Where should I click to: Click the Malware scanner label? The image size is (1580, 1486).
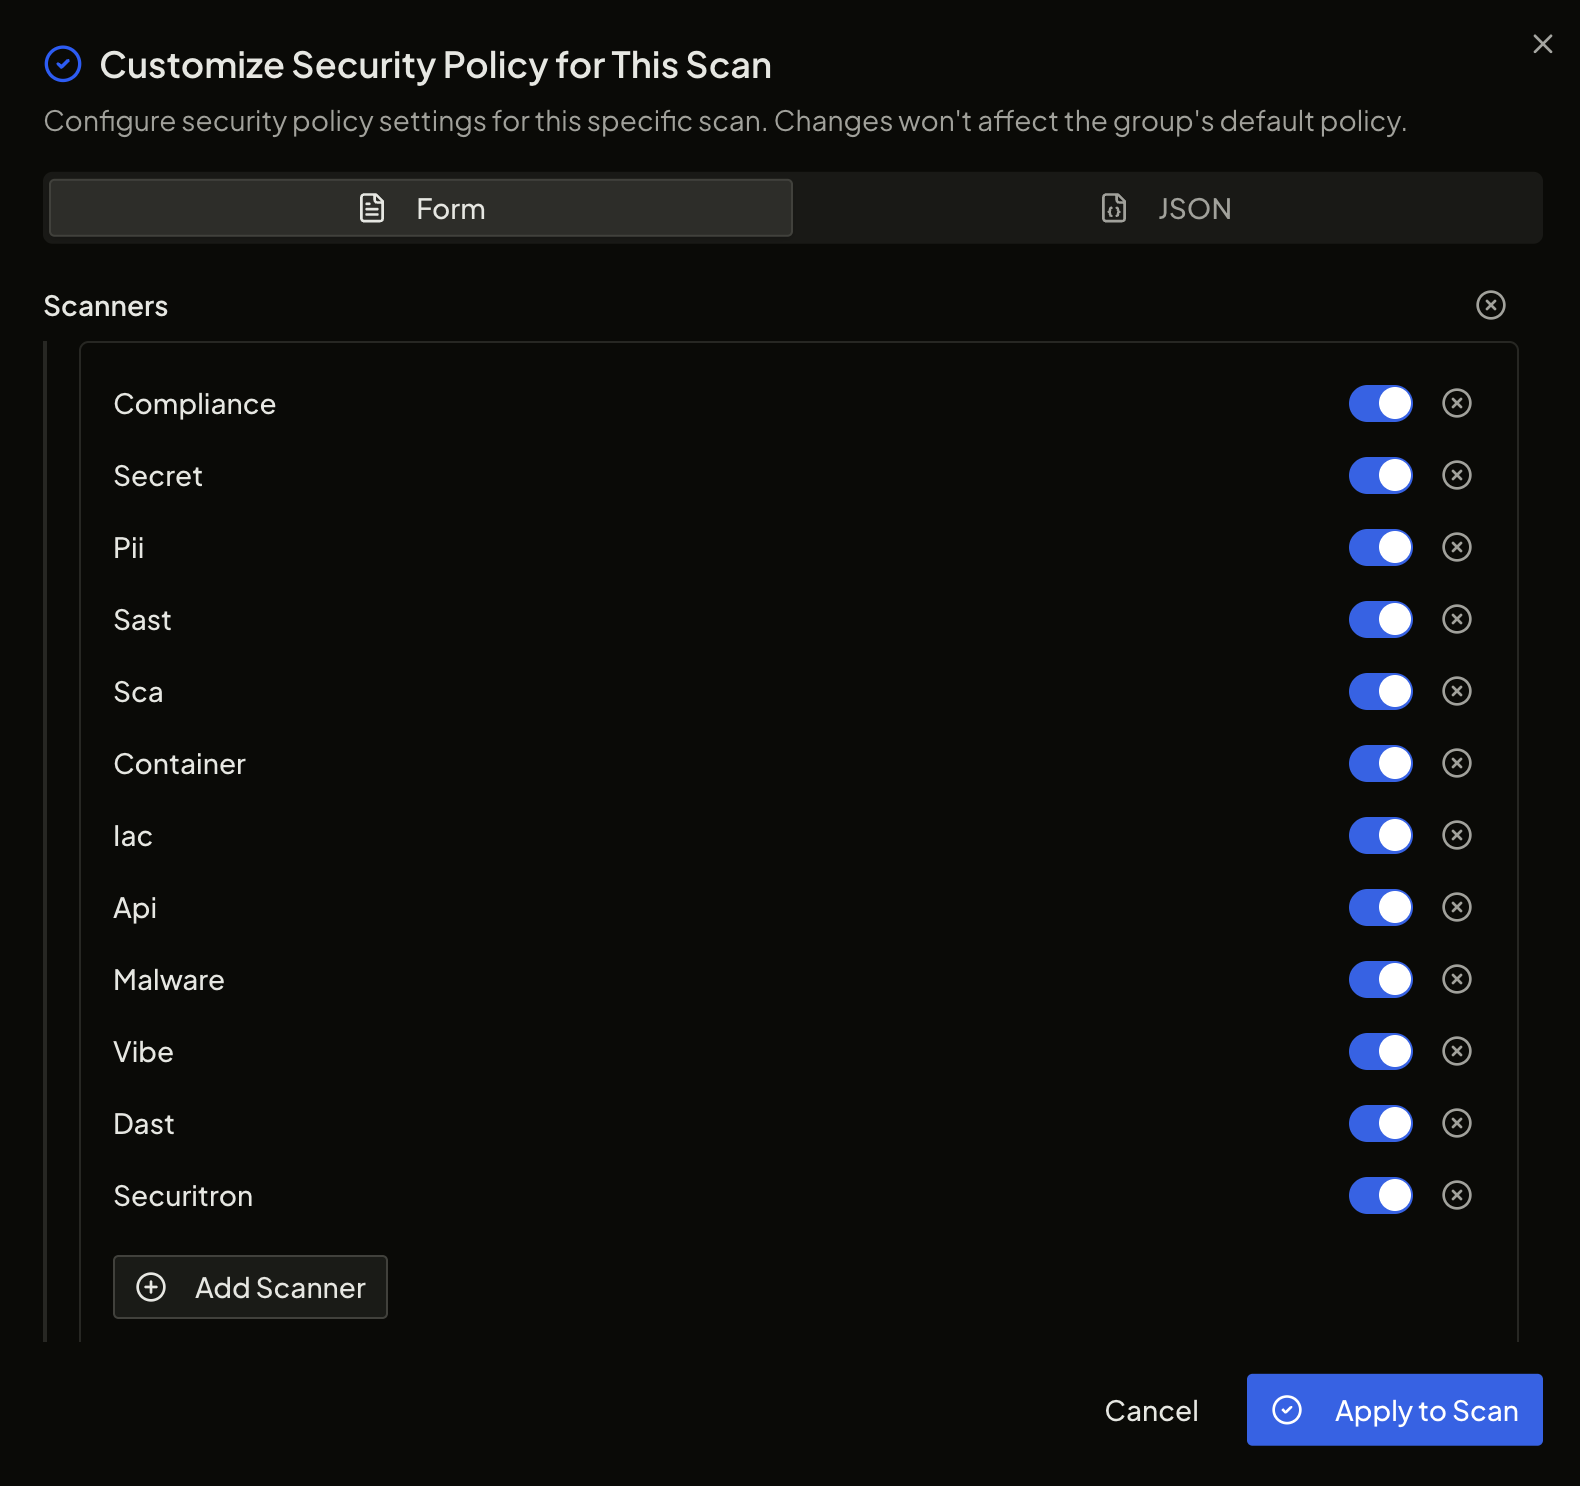pos(169,980)
